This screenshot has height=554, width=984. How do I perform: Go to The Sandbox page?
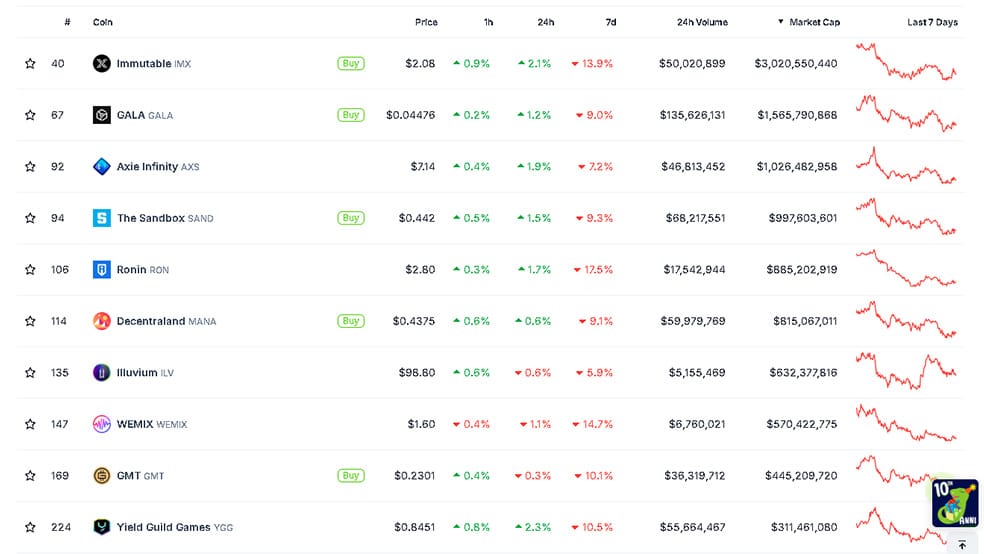coord(165,218)
